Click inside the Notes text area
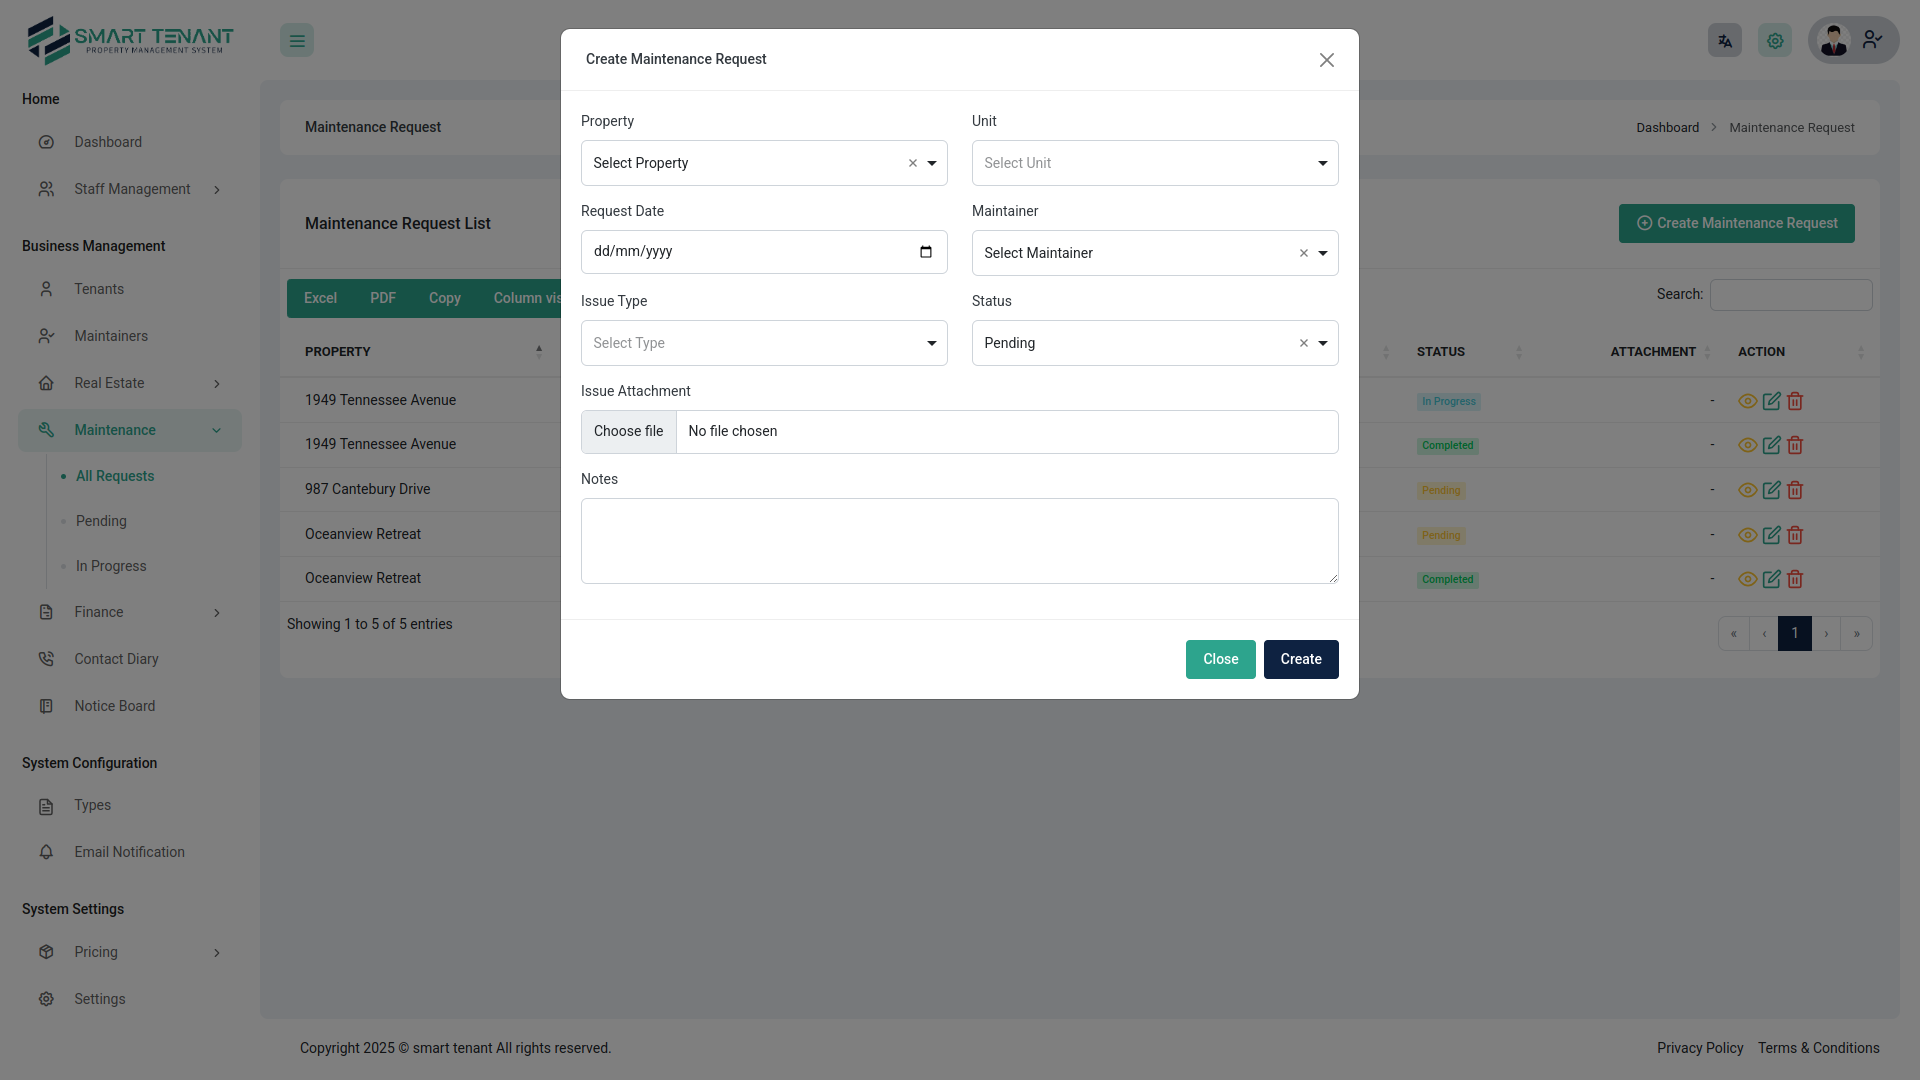Image resolution: width=1920 pixels, height=1080 pixels. click(x=959, y=540)
